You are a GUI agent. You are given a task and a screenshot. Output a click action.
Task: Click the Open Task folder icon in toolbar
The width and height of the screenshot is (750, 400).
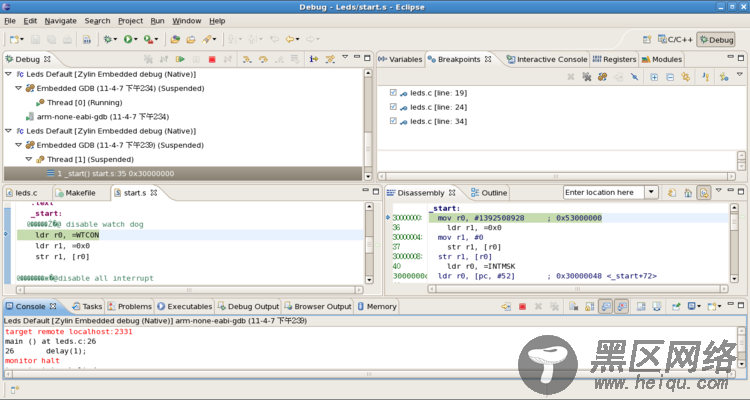click(x=191, y=39)
